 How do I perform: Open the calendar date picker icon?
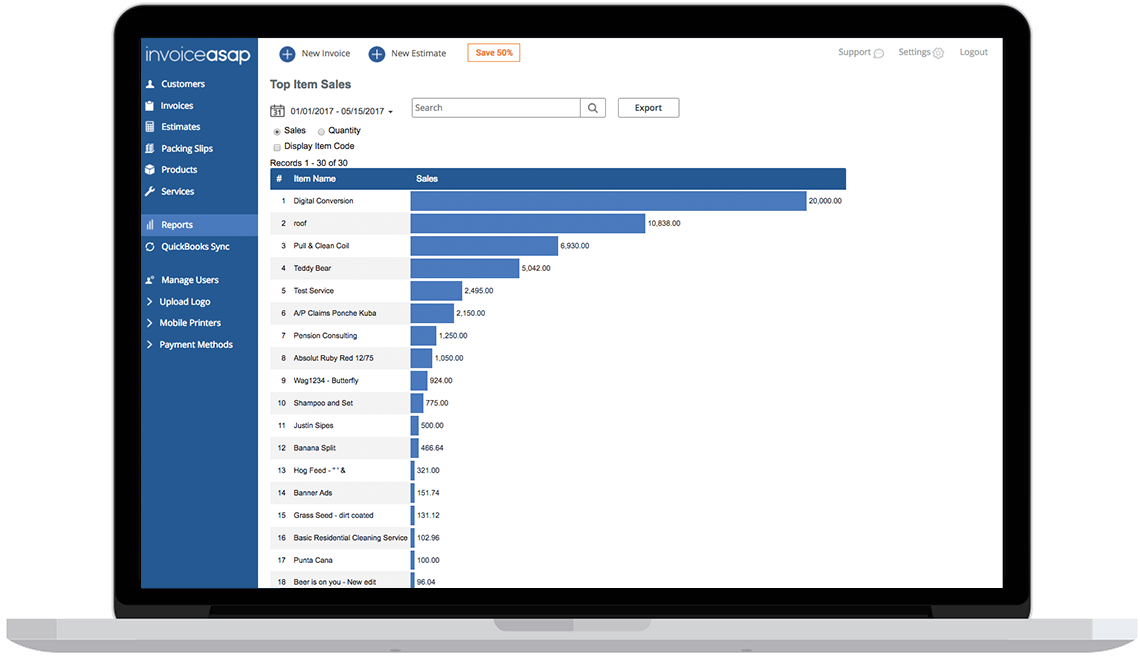(277, 111)
